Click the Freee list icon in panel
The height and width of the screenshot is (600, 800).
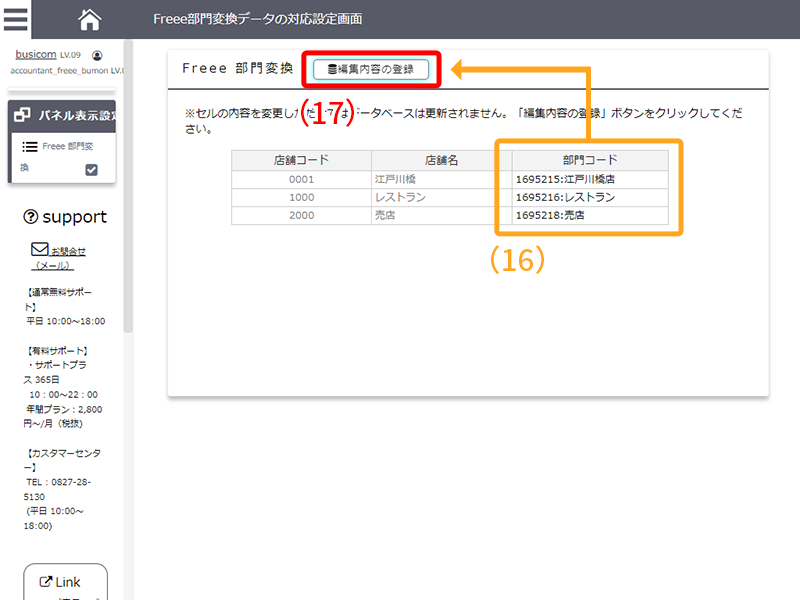[x=30, y=146]
